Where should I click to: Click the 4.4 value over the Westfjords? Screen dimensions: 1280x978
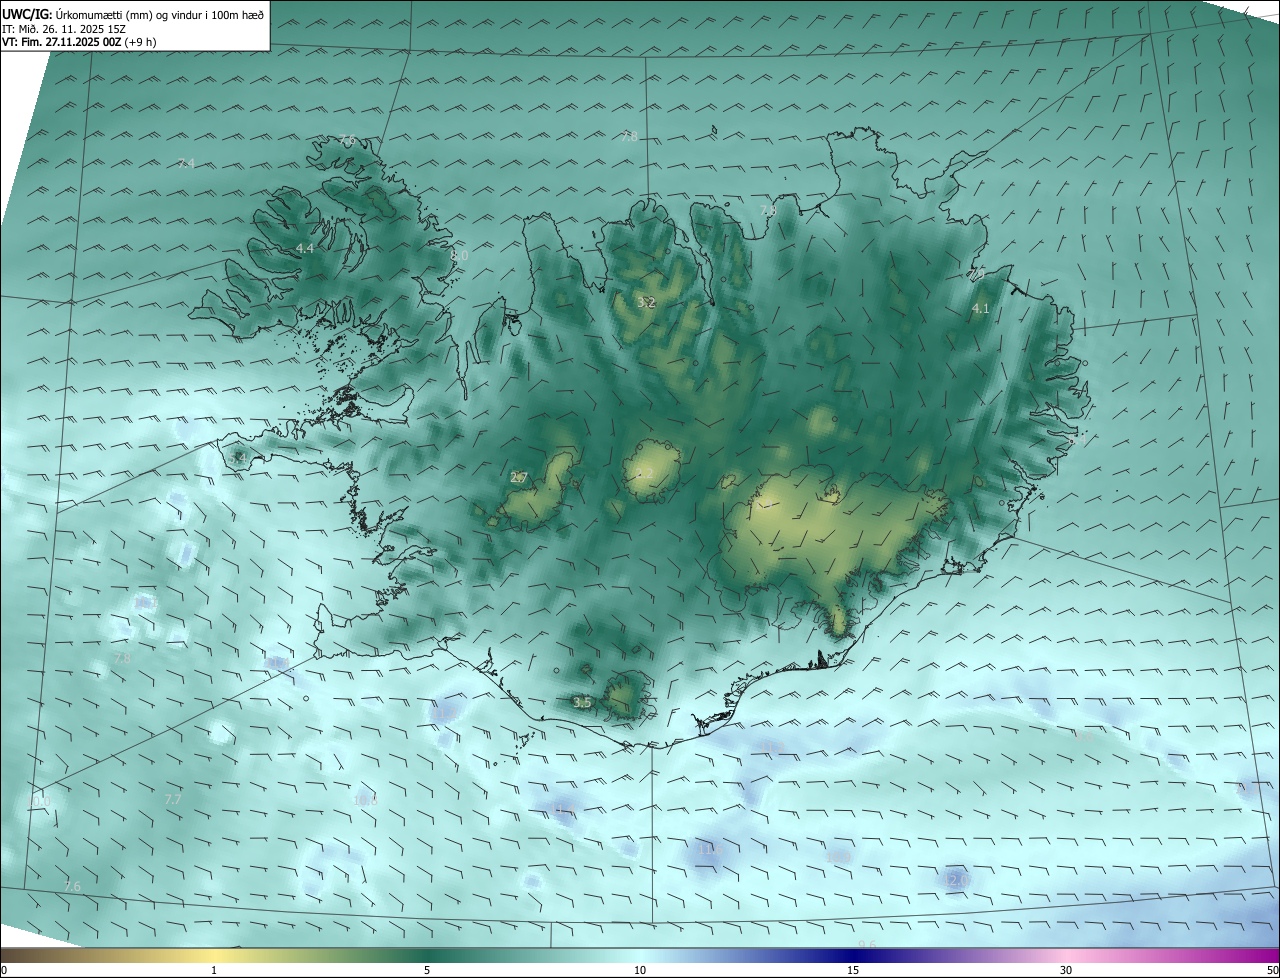[305, 248]
